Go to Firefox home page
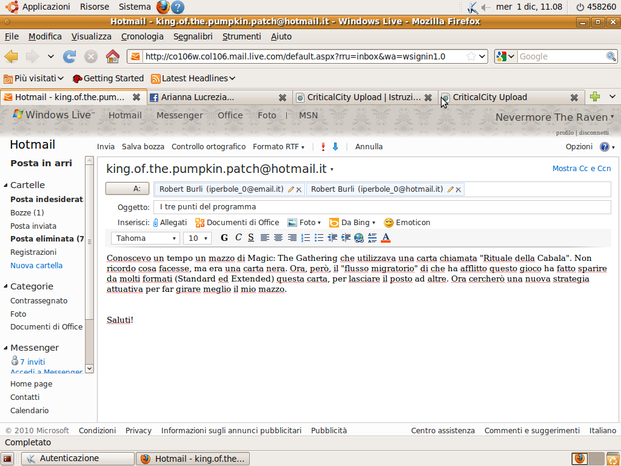621x466 pixels. pos(112,57)
